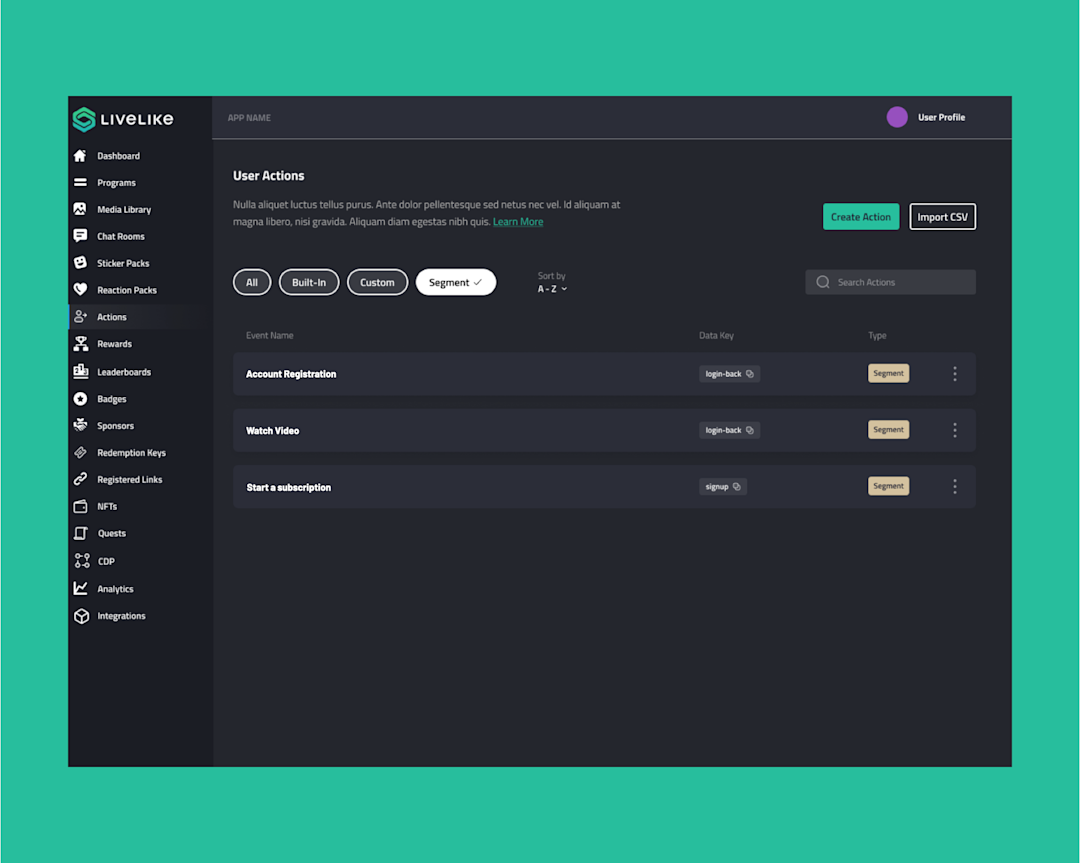Screen dimensions: 1080x863
Task: Click the purple user avatar
Action: click(897, 117)
